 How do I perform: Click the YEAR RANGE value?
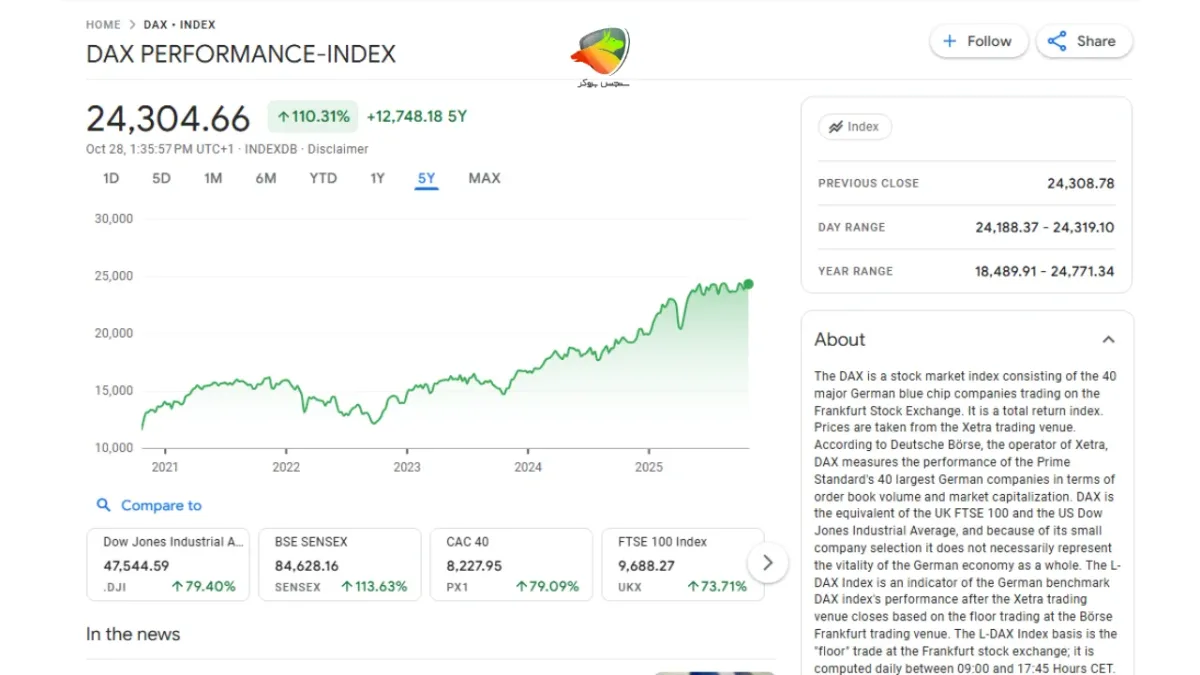point(1045,271)
